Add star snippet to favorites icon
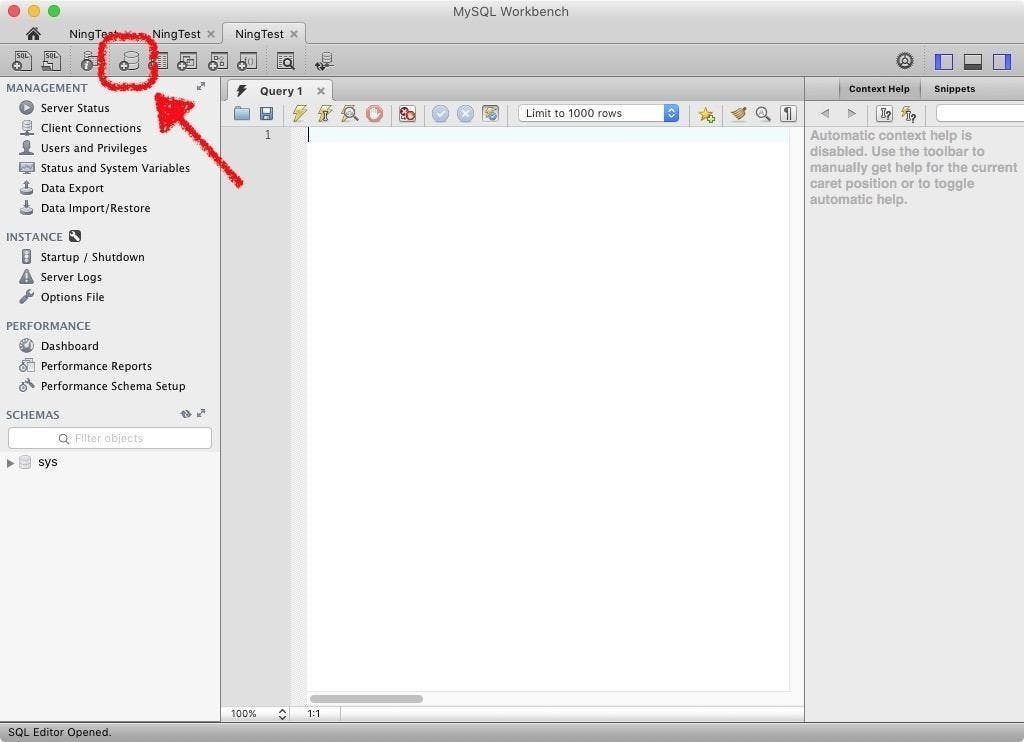This screenshot has height=742, width=1024. [706, 114]
